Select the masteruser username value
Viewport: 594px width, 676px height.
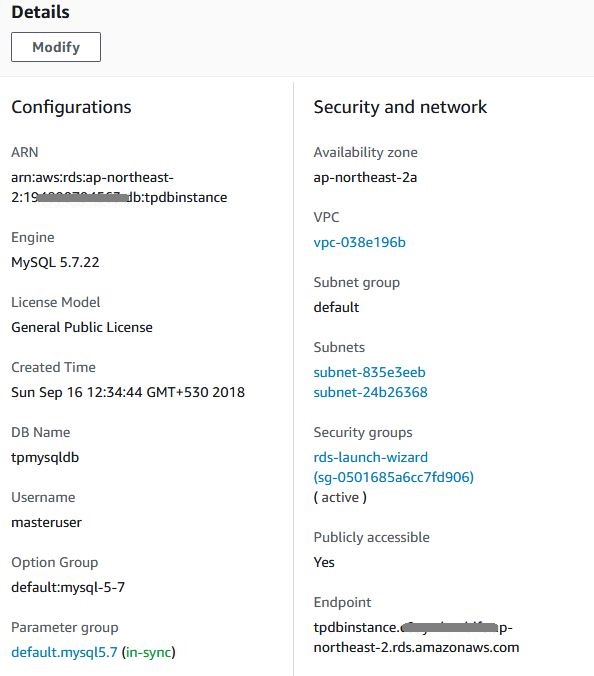click(47, 523)
